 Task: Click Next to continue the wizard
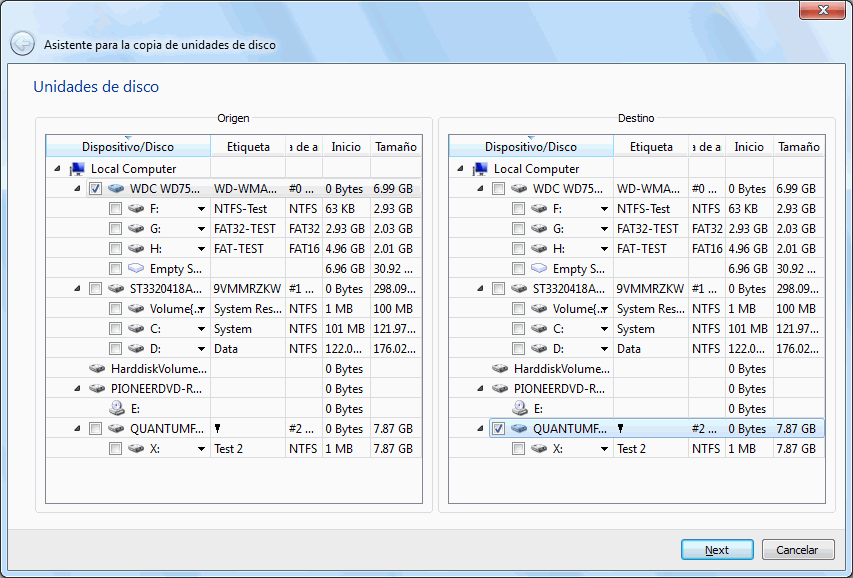717,550
